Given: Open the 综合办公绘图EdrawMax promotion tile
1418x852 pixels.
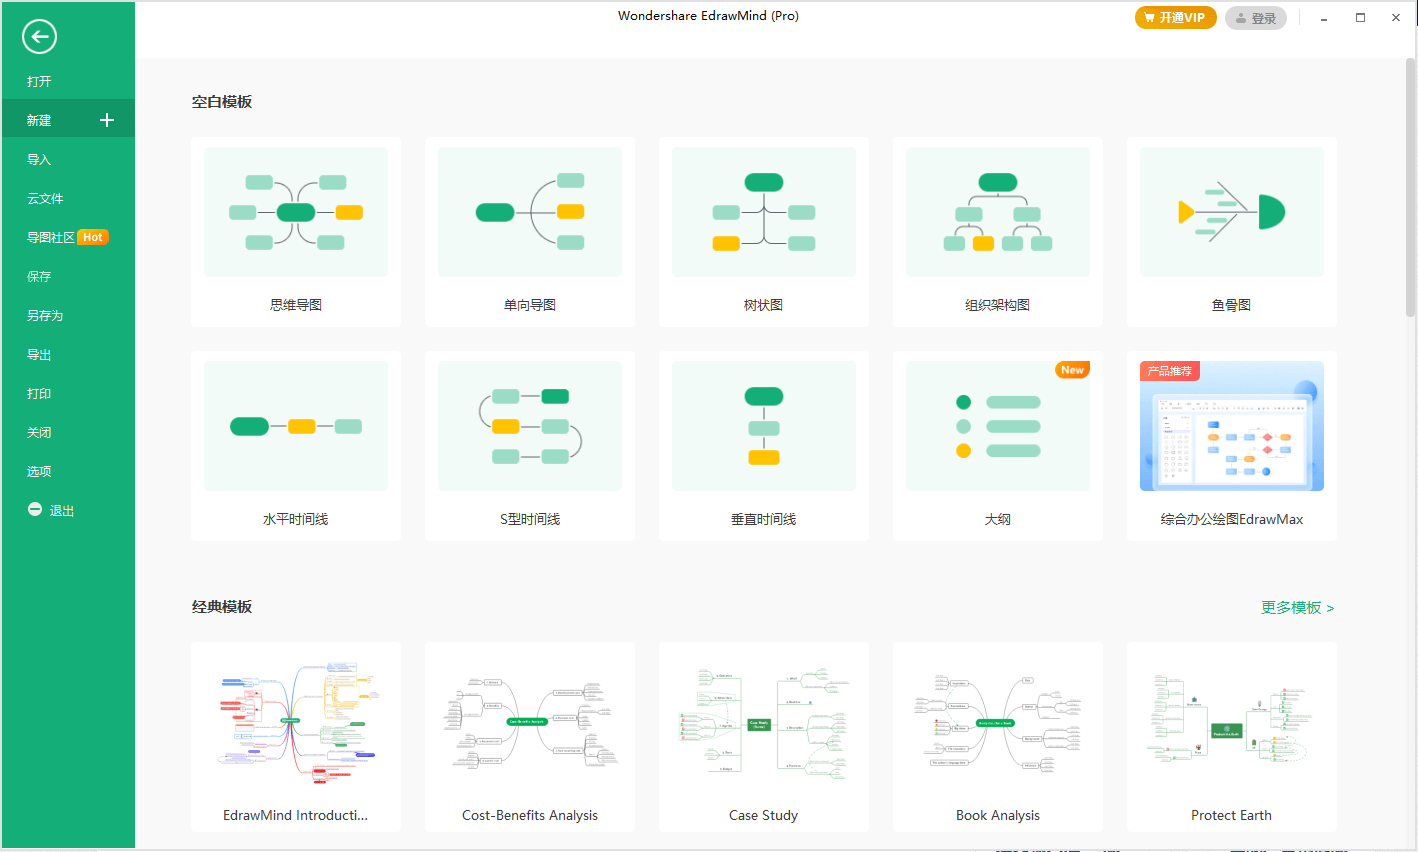Looking at the screenshot, I should [1231, 446].
